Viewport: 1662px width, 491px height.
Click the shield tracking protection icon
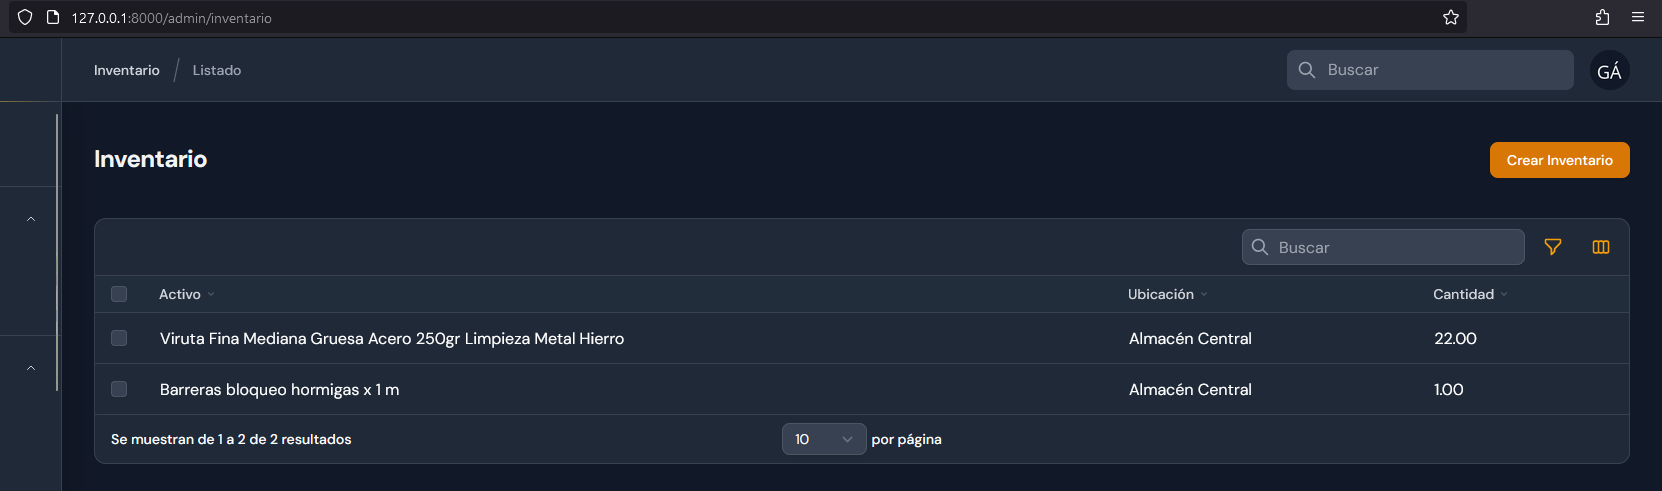point(25,17)
